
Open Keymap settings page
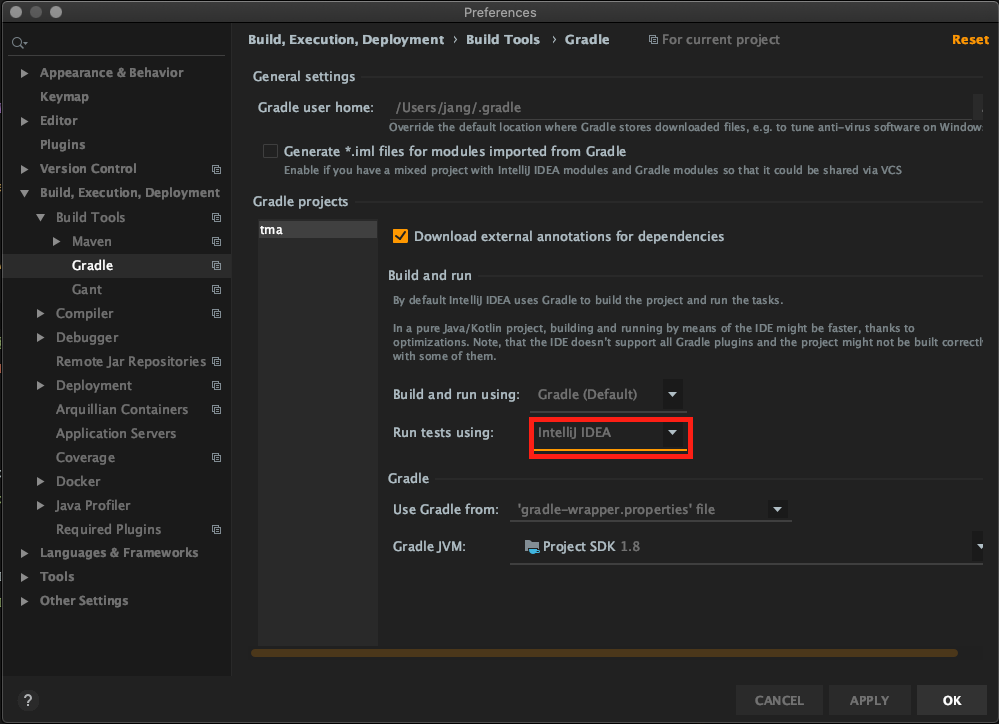pos(64,97)
